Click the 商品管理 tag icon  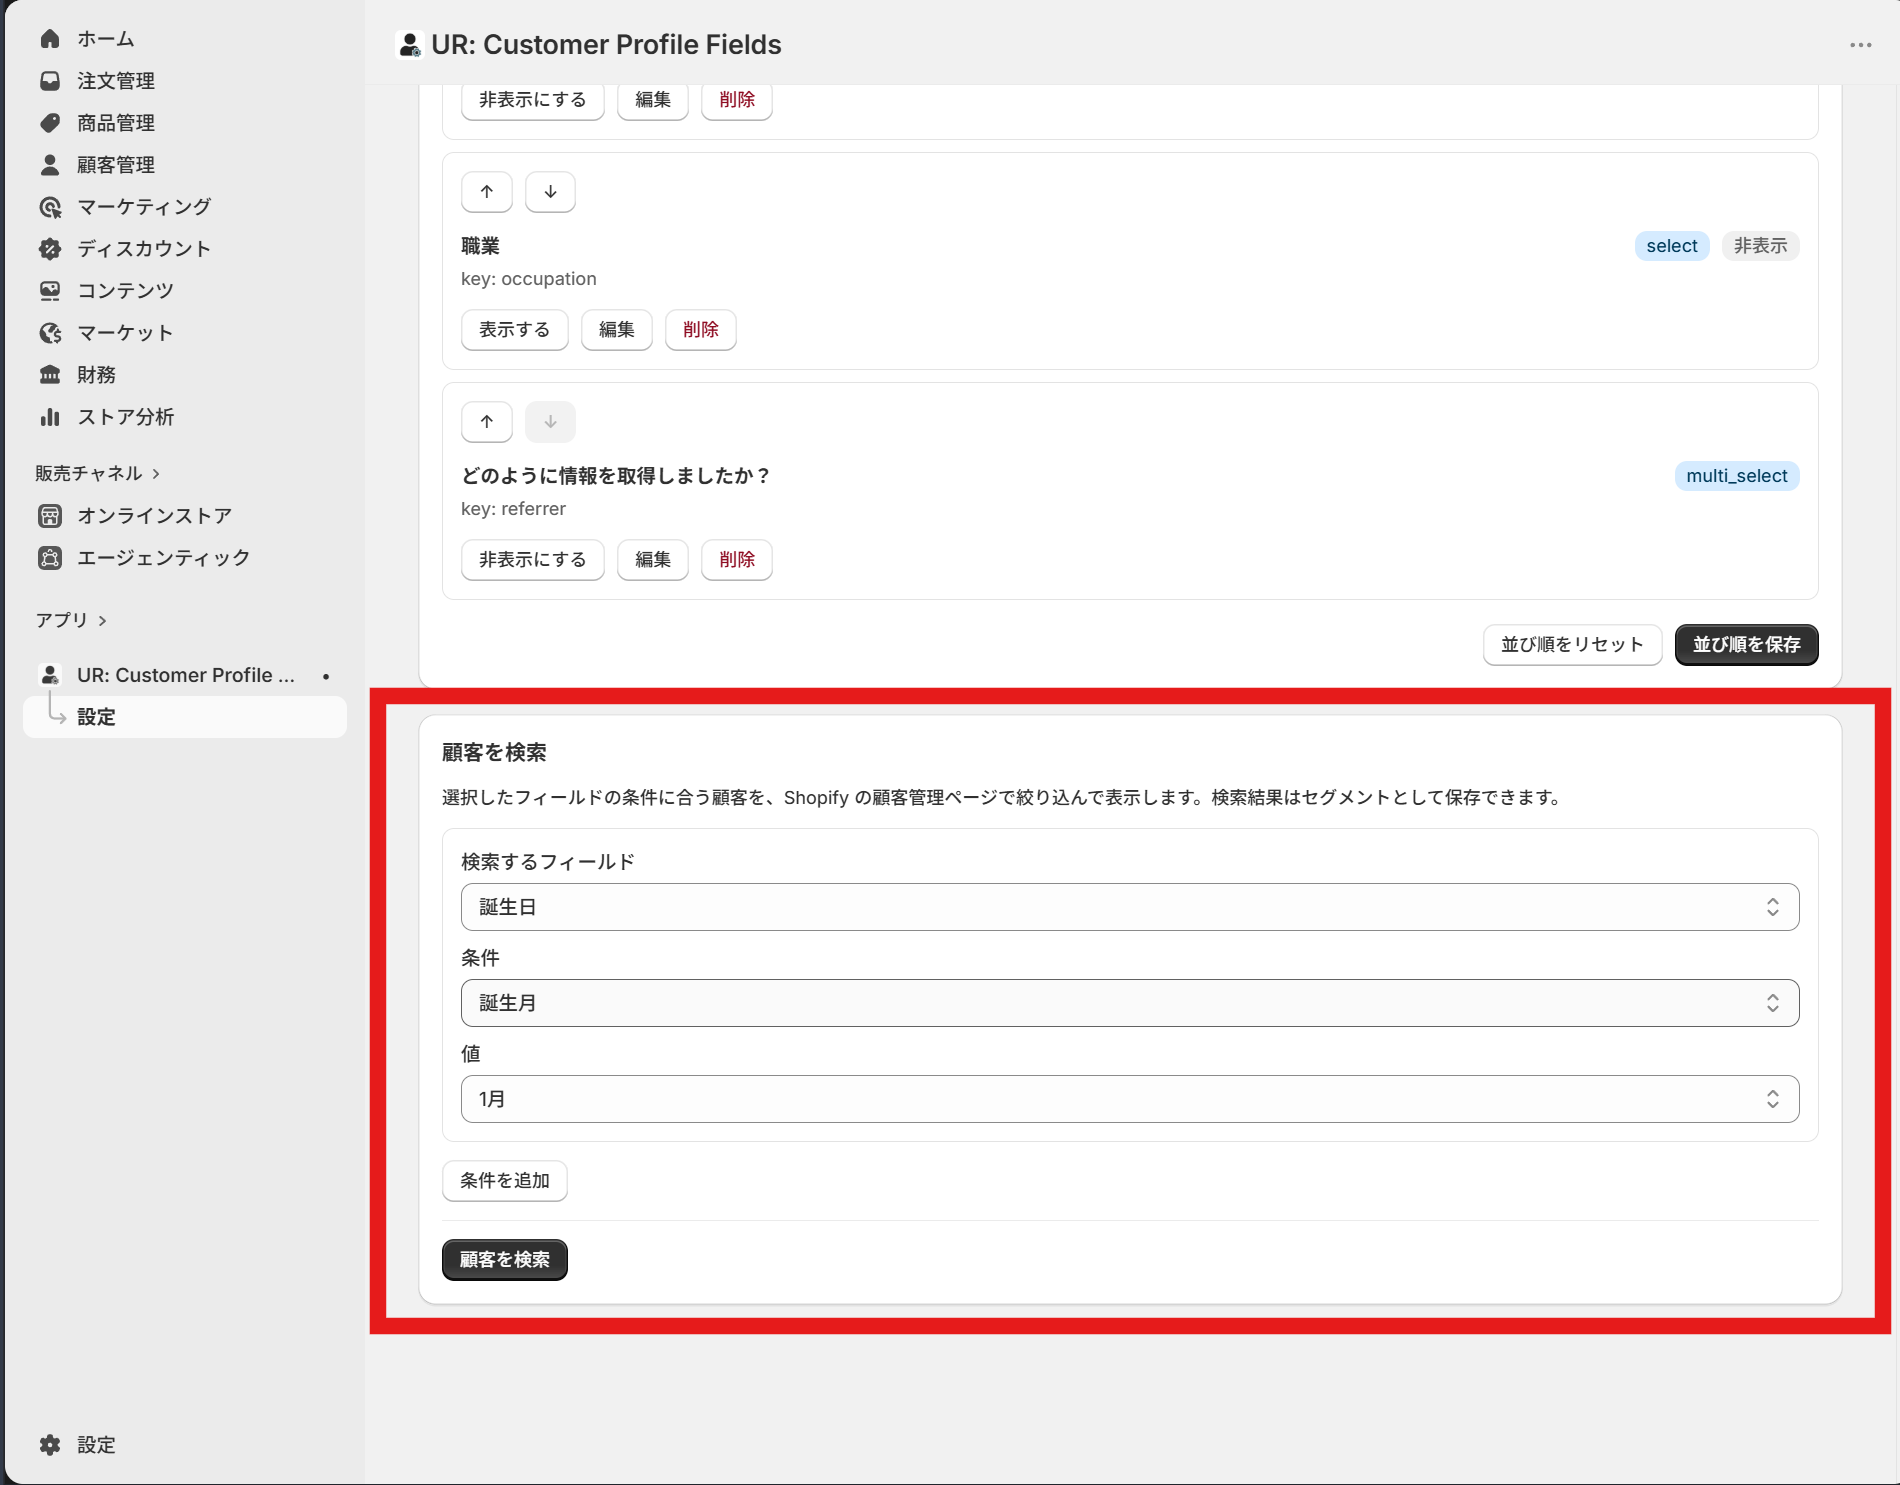(50, 123)
